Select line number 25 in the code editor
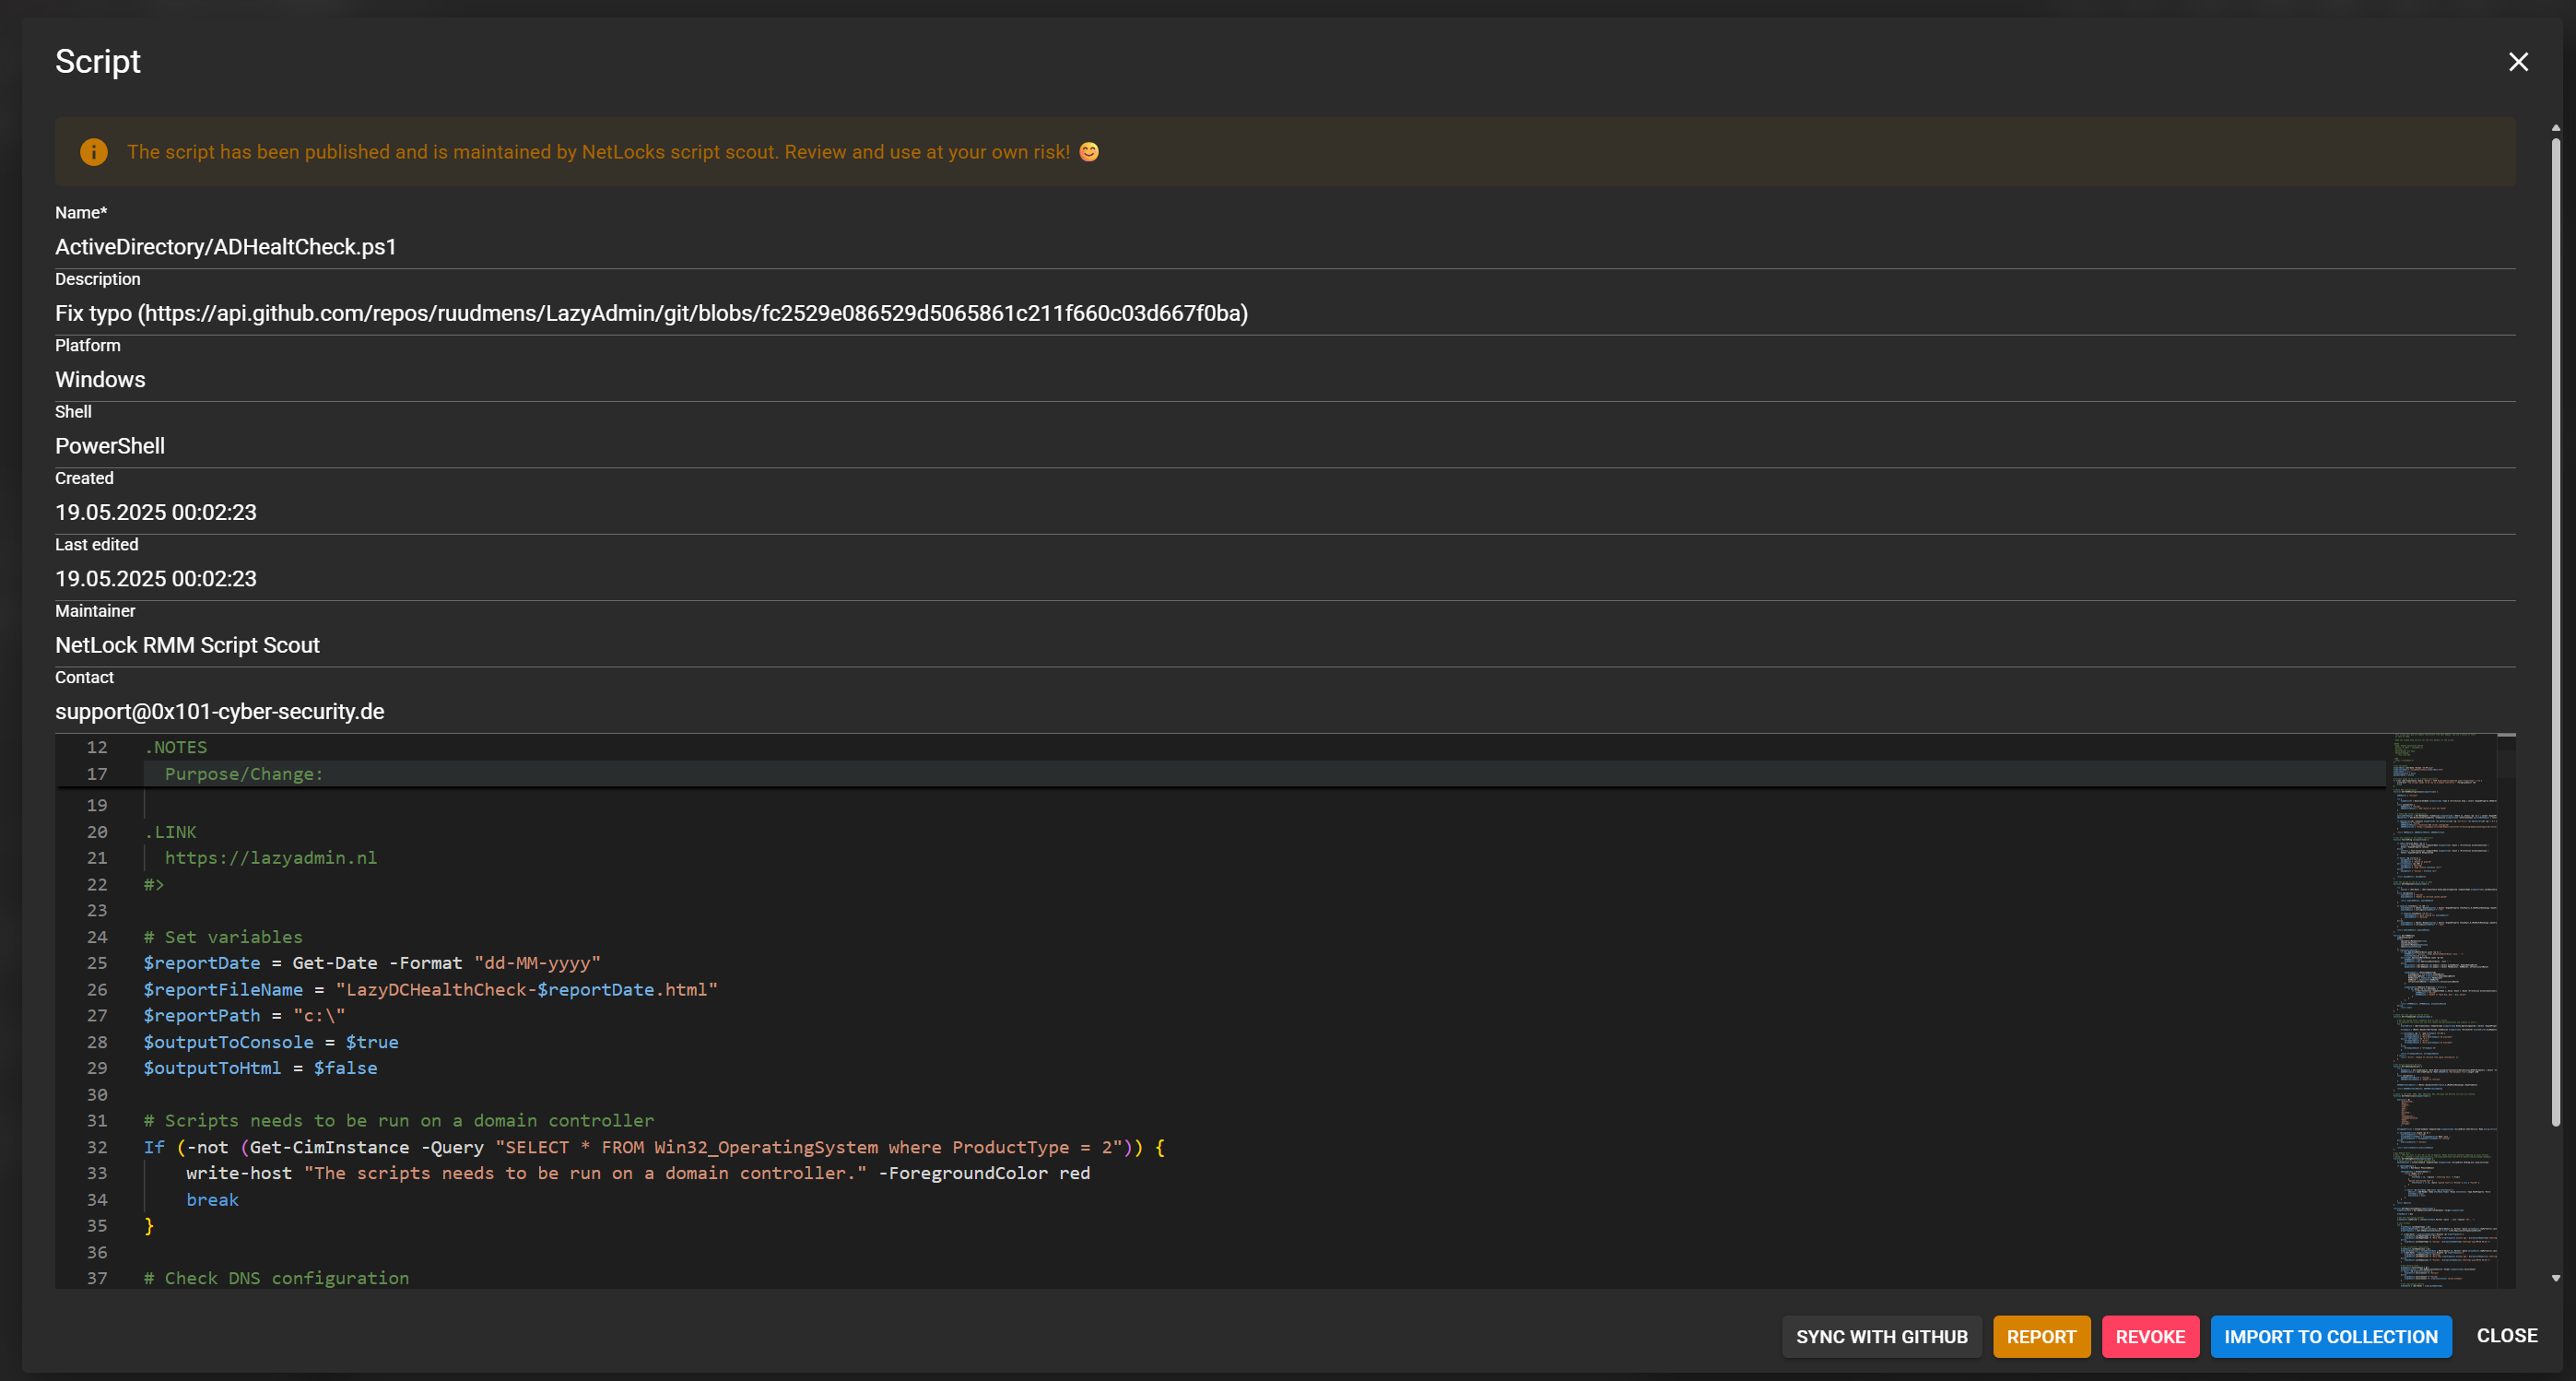2576x1381 pixels. [98, 963]
